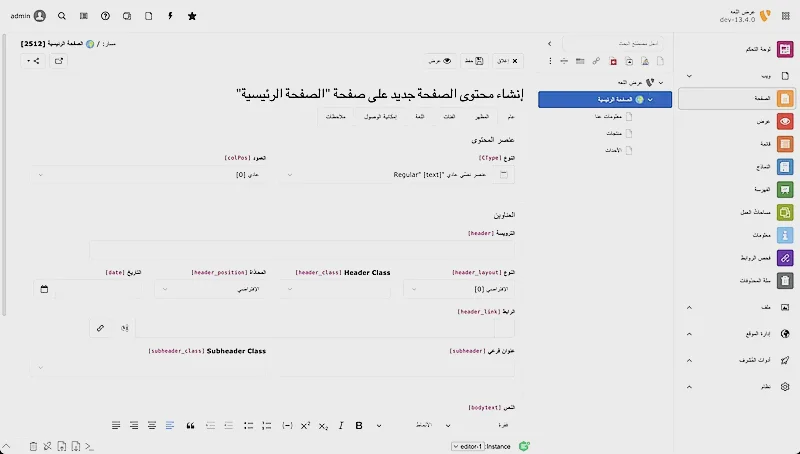Click the active blue alignment button

(170, 425)
